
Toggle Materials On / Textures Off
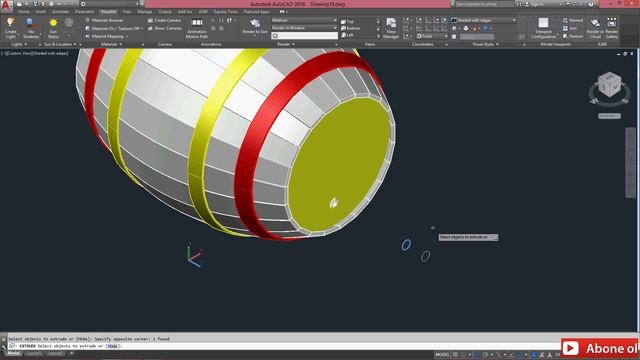pos(113,28)
